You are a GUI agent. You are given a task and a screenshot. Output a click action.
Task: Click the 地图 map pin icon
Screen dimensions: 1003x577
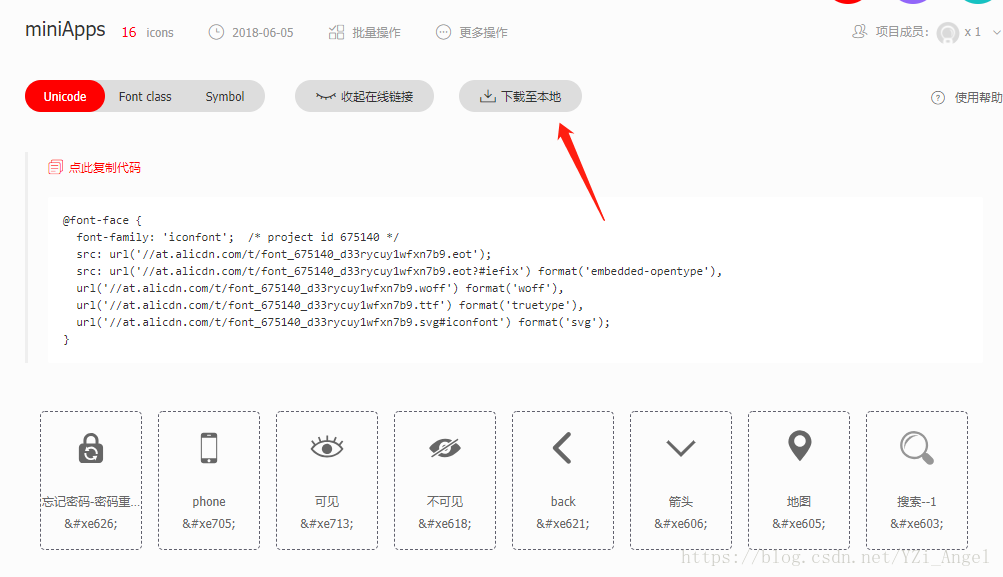coord(800,446)
